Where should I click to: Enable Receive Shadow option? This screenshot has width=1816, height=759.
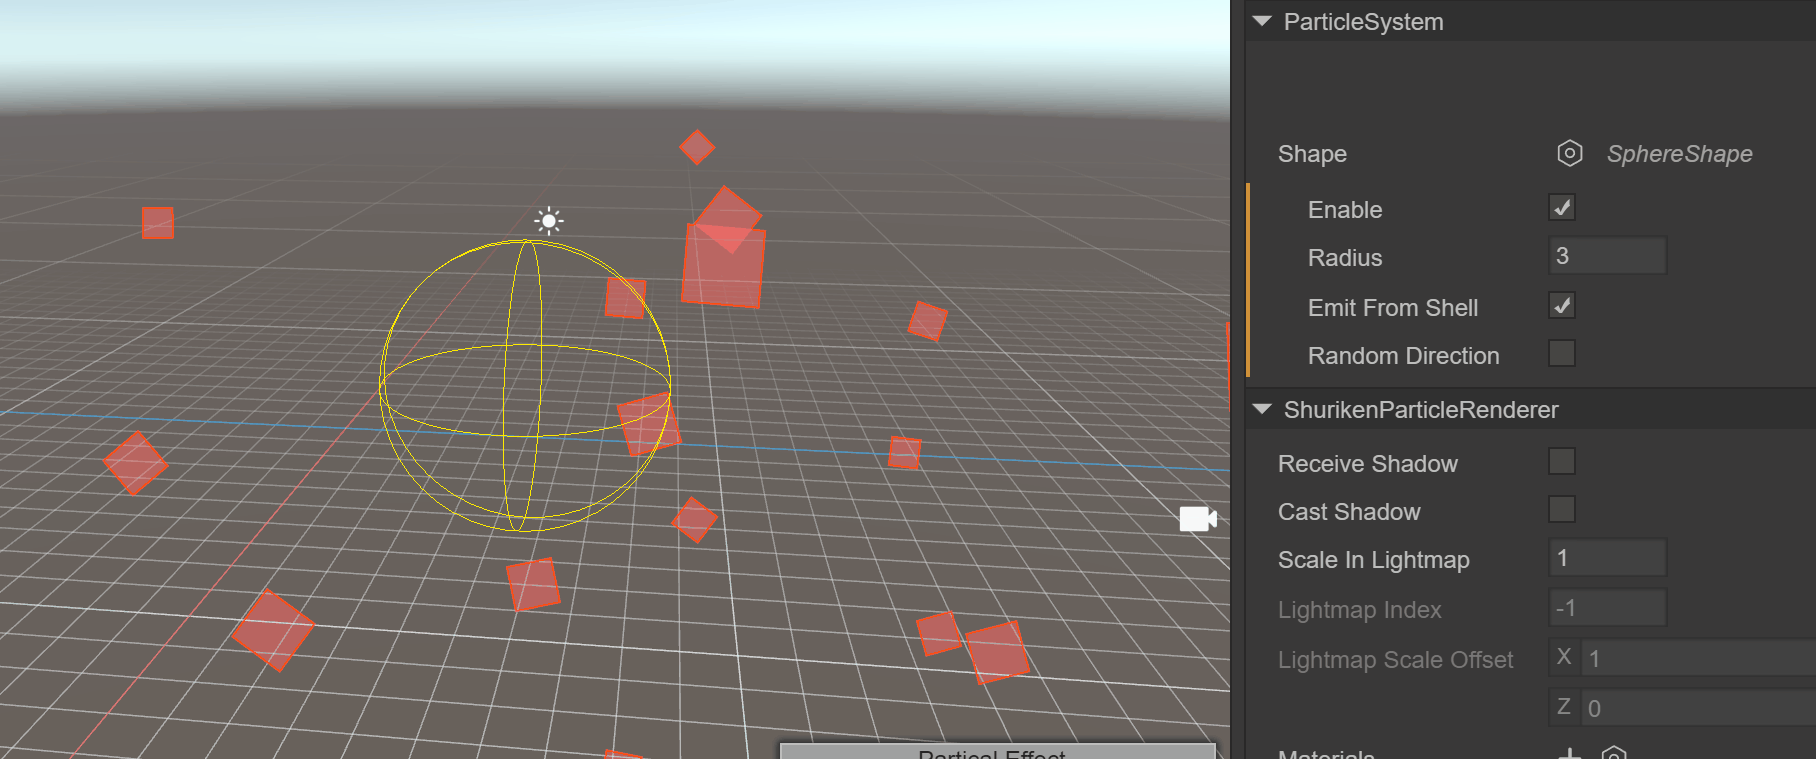click(x=1561, y=462)
